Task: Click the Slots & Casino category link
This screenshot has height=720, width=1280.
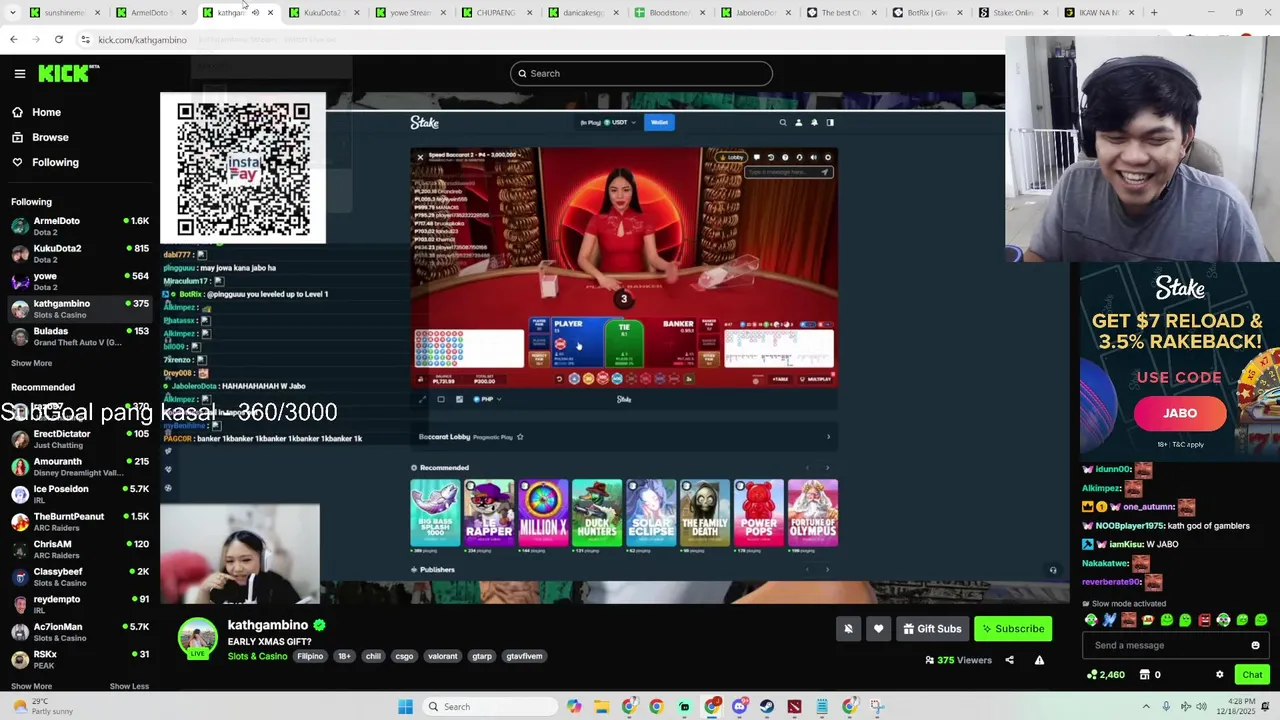Action: [257, 656]
